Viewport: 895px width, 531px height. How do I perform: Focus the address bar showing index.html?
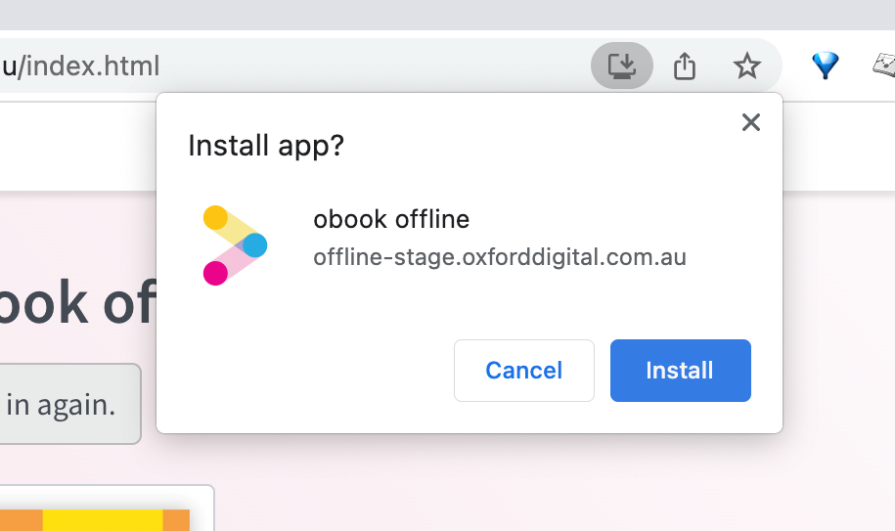pos(300,66)
